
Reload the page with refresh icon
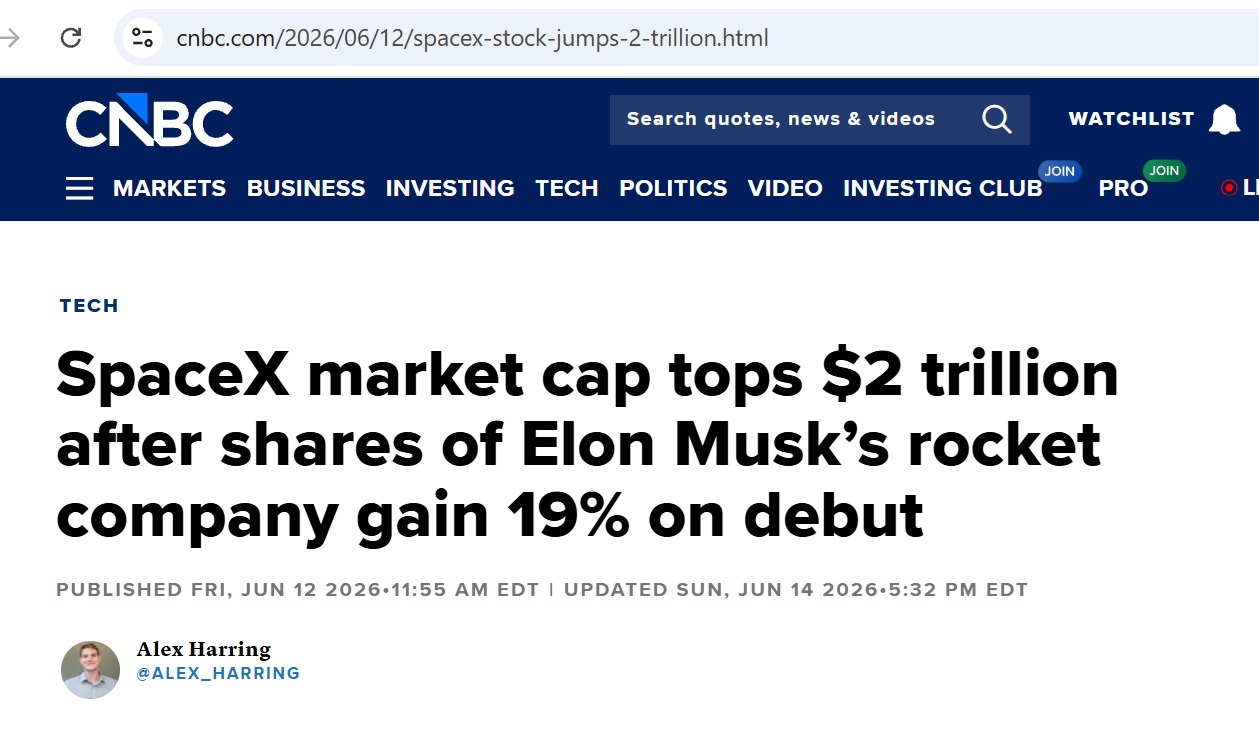tap(70, 38)
